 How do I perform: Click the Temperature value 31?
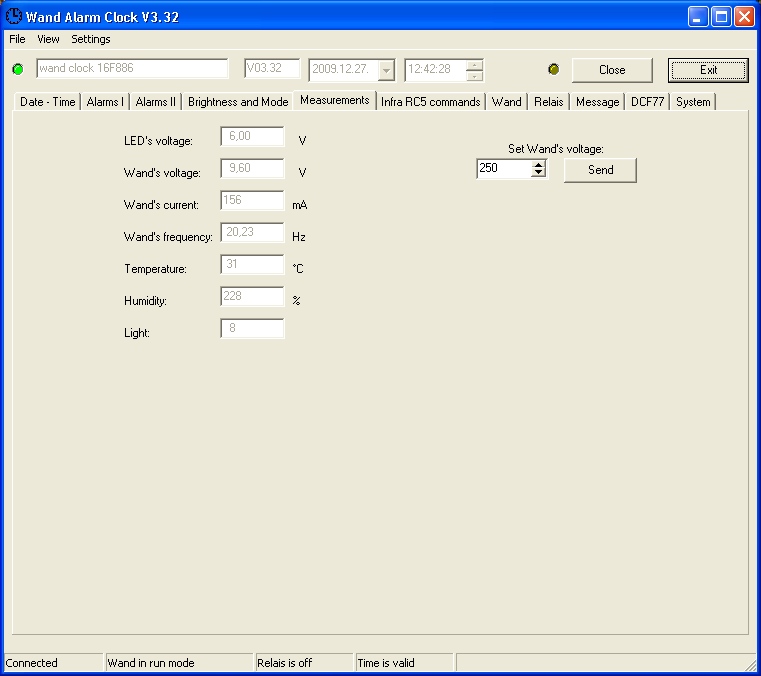[x=252, y=264]
